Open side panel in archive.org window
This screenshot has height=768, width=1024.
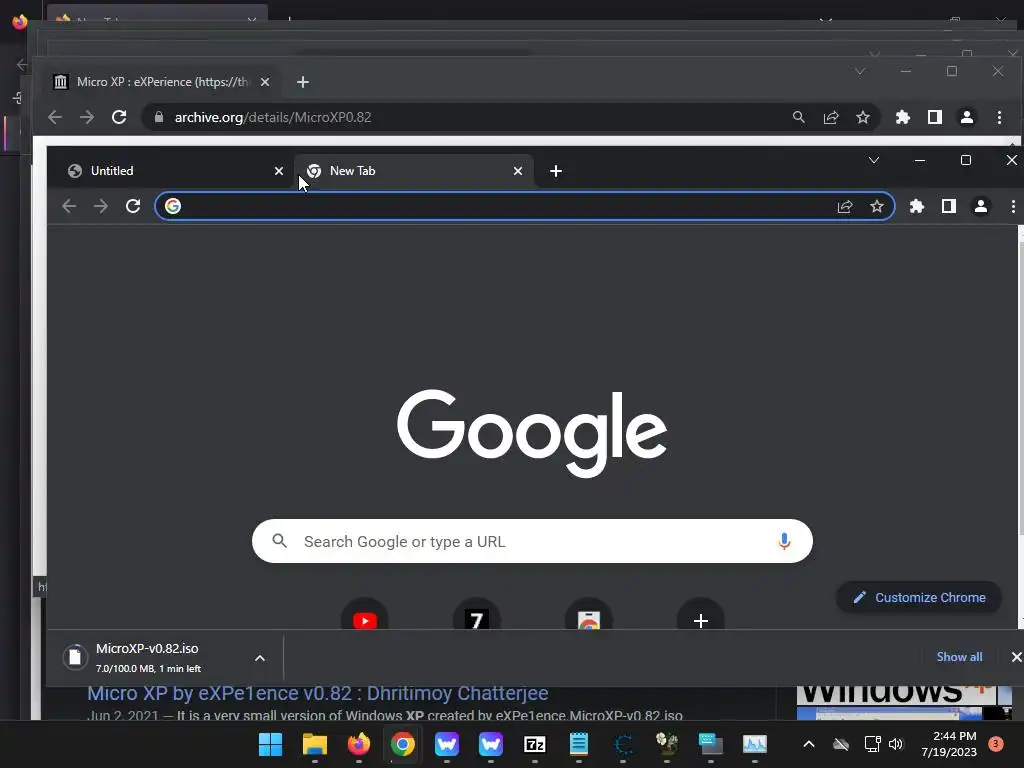[x=935, y=118]
